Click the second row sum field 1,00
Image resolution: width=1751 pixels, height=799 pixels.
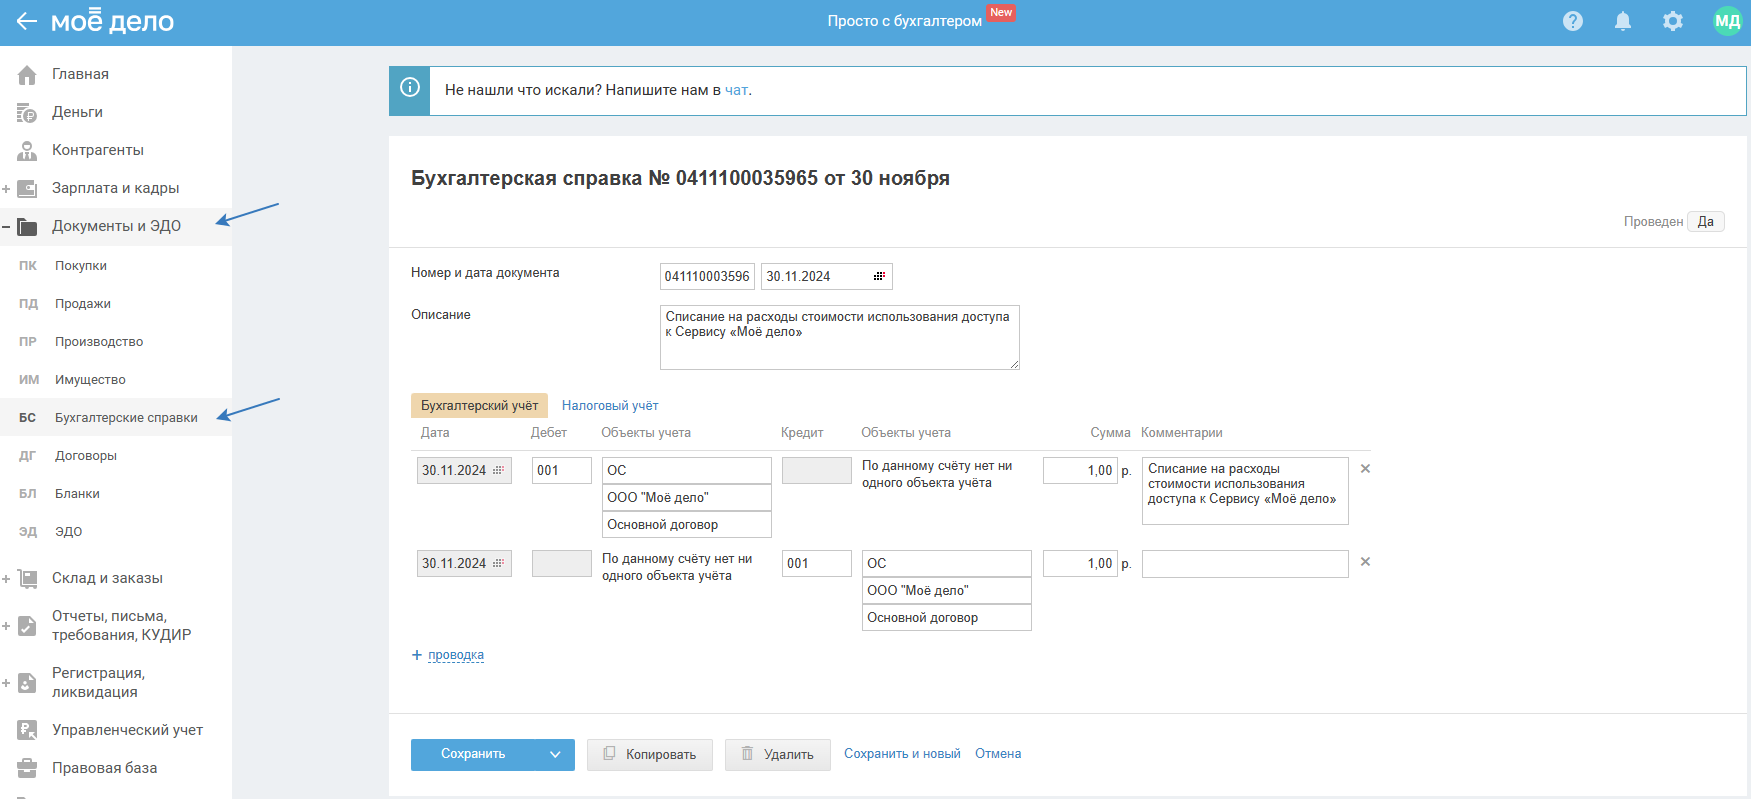pyautogui.click(x=1080, y=563)
